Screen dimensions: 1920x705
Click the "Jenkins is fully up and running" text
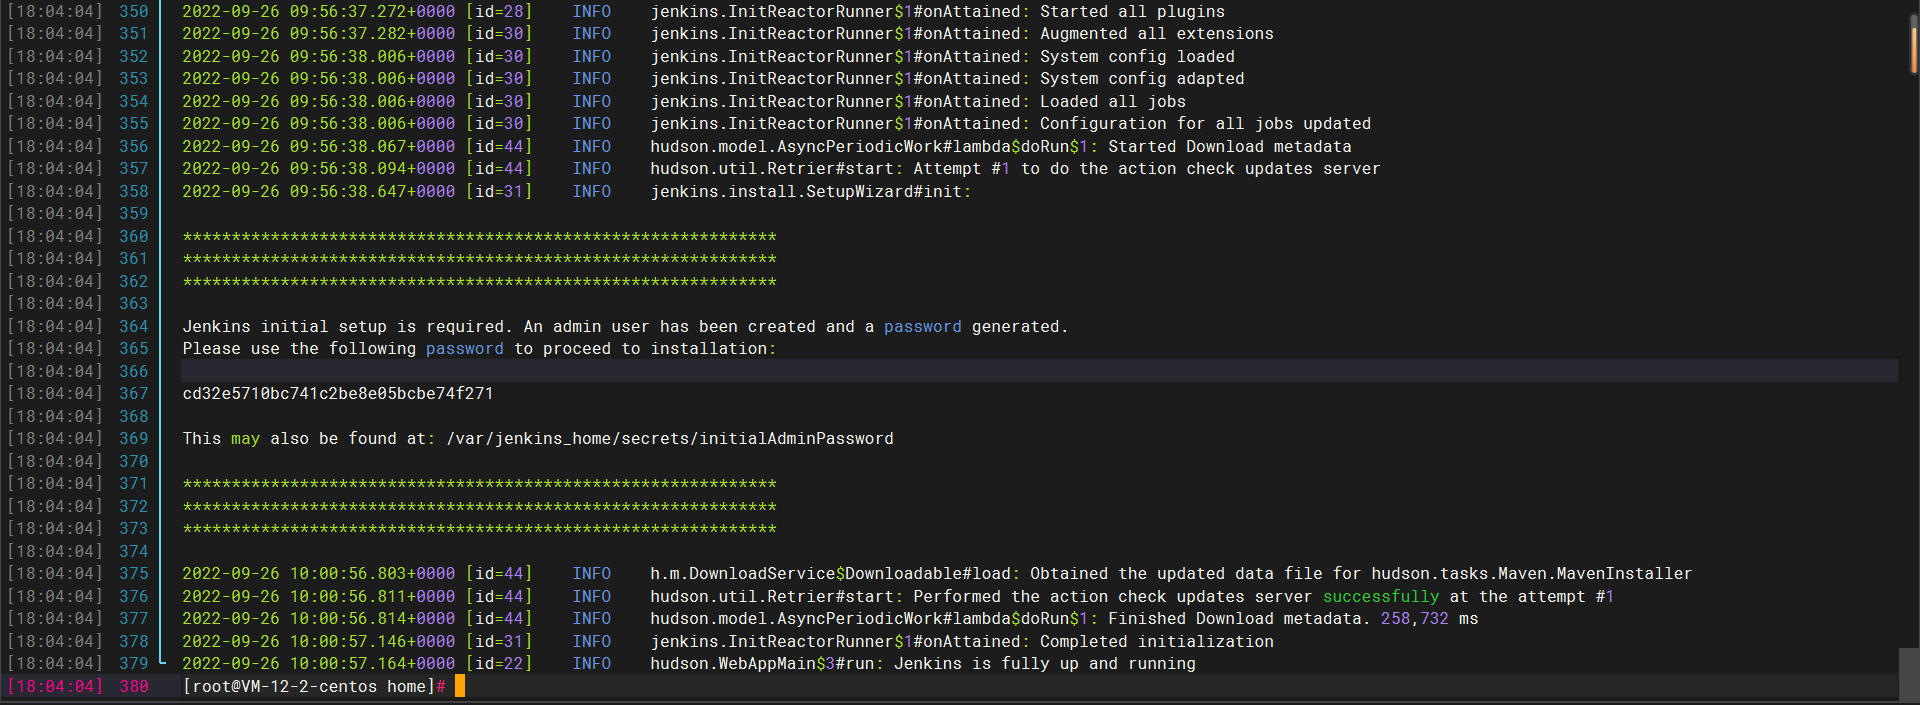(1044, 664)
